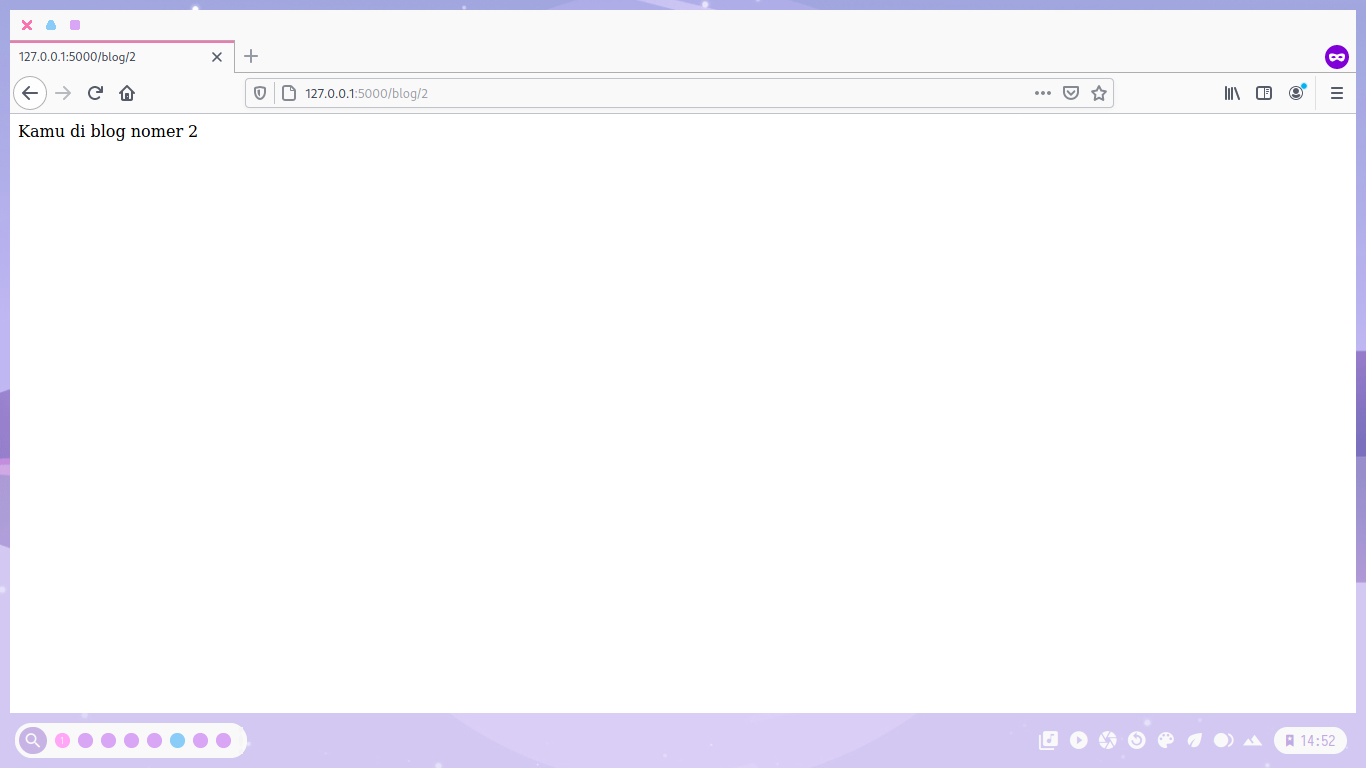This screenshot has height=768, width=1366.
Task: Open the hamburger application menu
Action: pos(1337,93)
